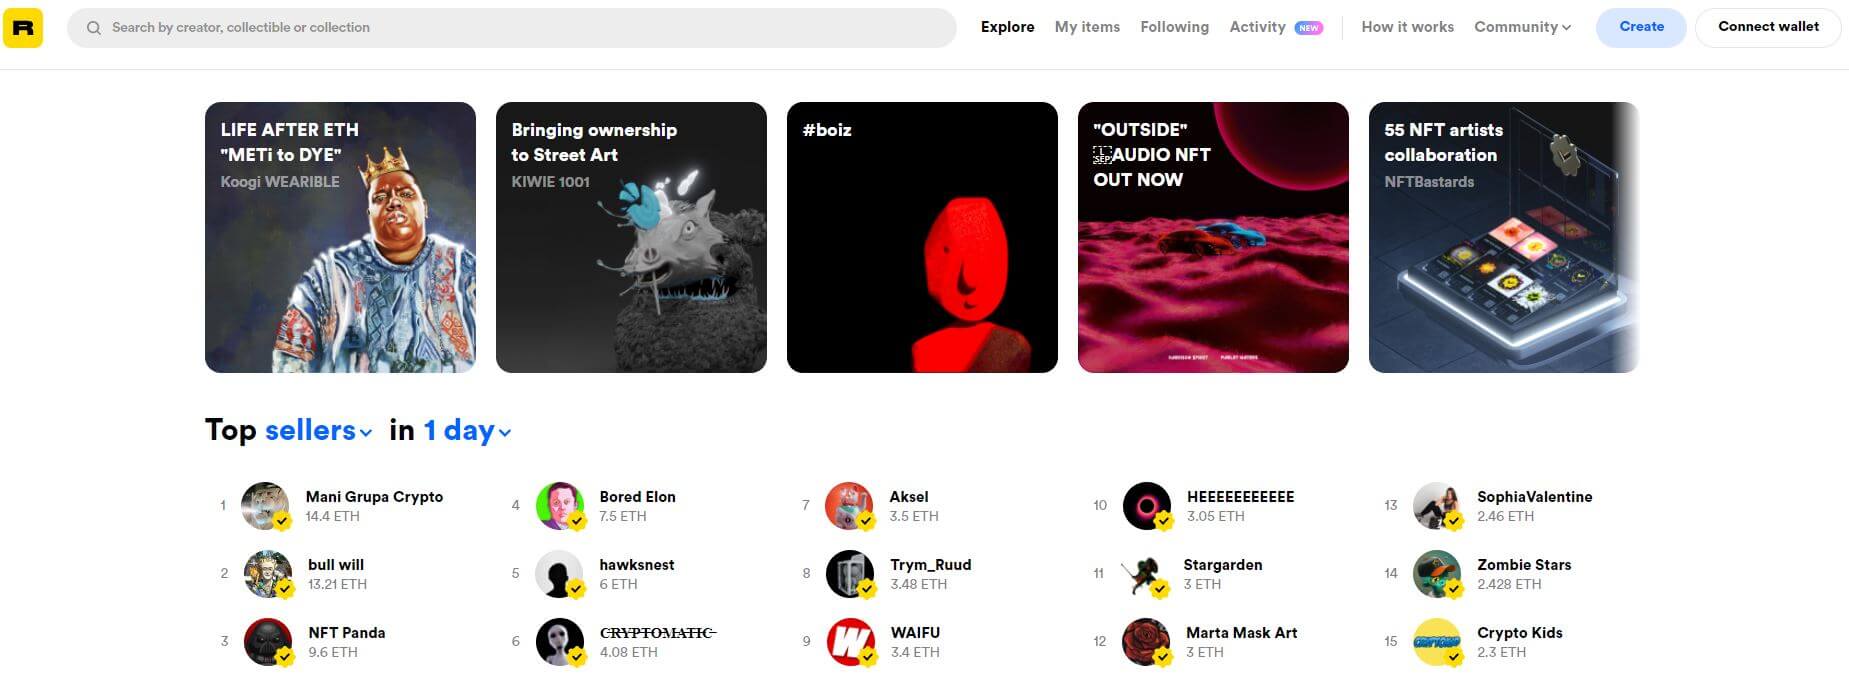Click the yellow Rarible logo icon
The height and width of the screenshot is (695, 1849).
[x=23, y=28]
